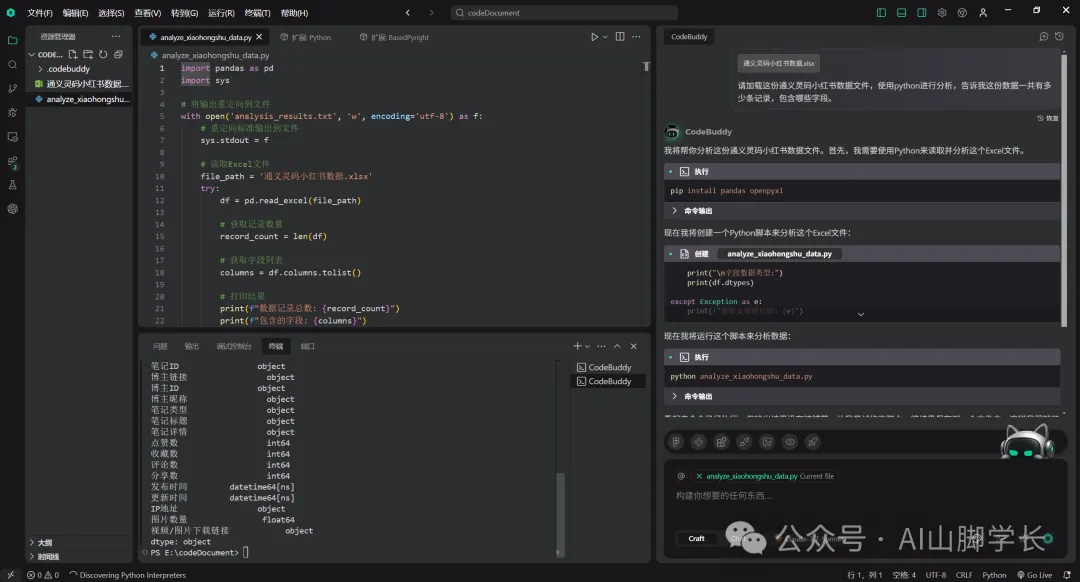This screenshot has height=582, width=1080.
Task: Open run options dropdown beside play button
Action: (x=605, y=37)
